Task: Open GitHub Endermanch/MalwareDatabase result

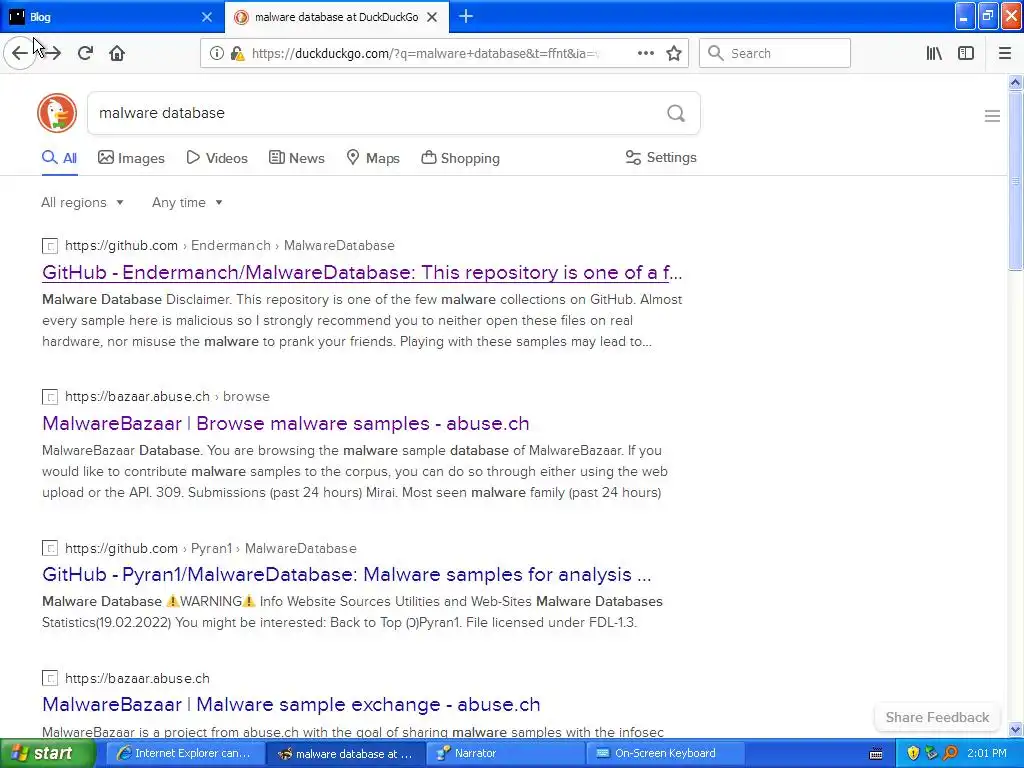Action: [x=362, y=272]
